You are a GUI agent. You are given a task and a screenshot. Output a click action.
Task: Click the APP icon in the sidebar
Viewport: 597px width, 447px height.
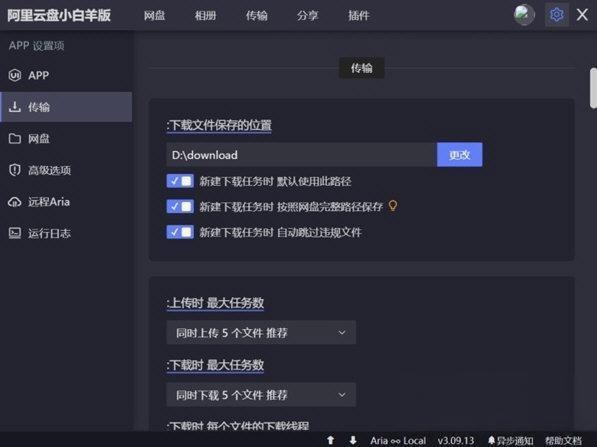click(x=14, y=75)
